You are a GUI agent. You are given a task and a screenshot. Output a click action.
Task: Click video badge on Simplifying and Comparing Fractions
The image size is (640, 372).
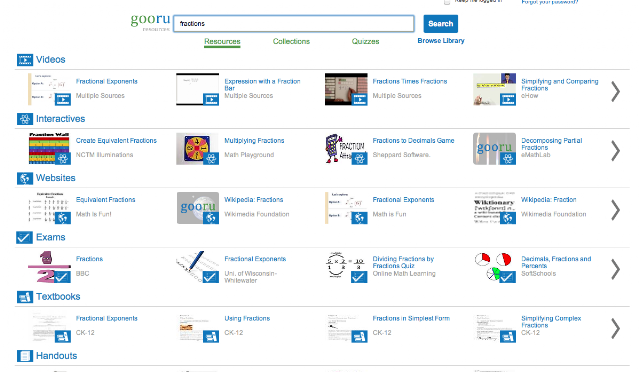508,99
